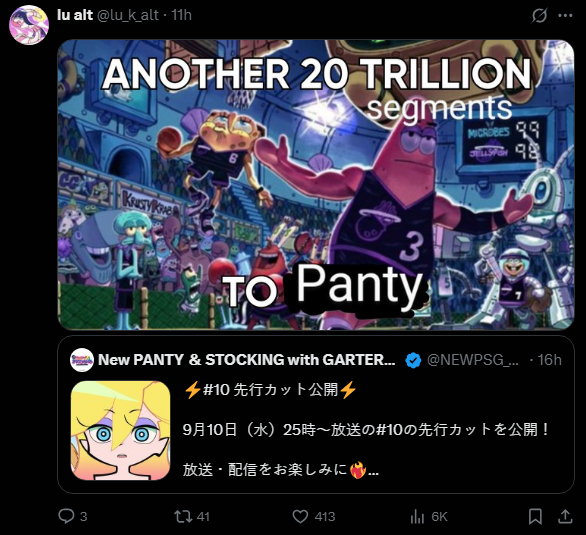Open the SpongeBob basketball meme image

click(316, 185)
